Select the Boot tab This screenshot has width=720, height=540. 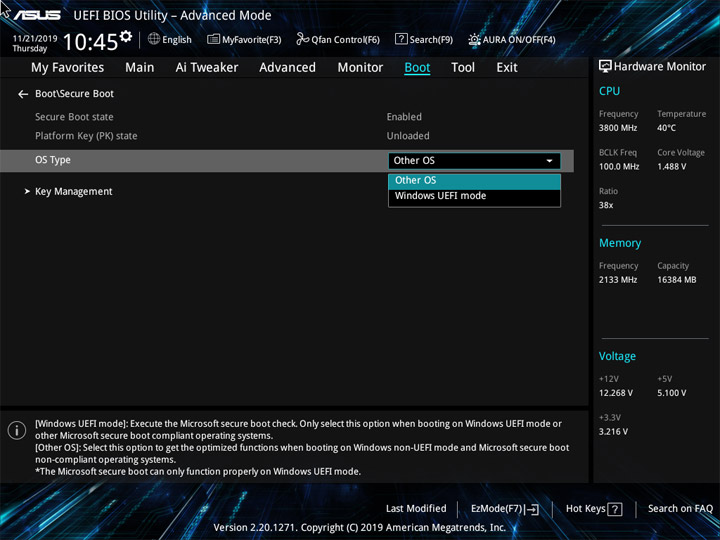(417, 68)
